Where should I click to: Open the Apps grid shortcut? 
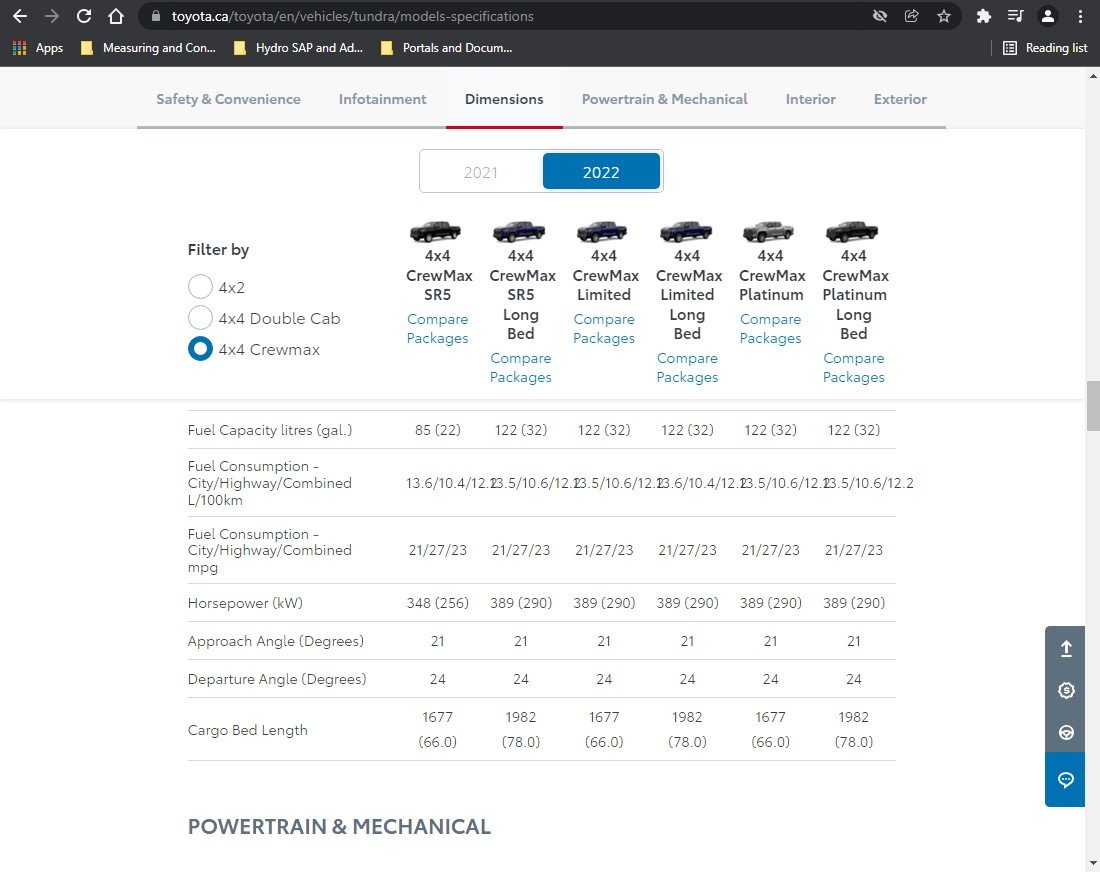click(38, 48)
